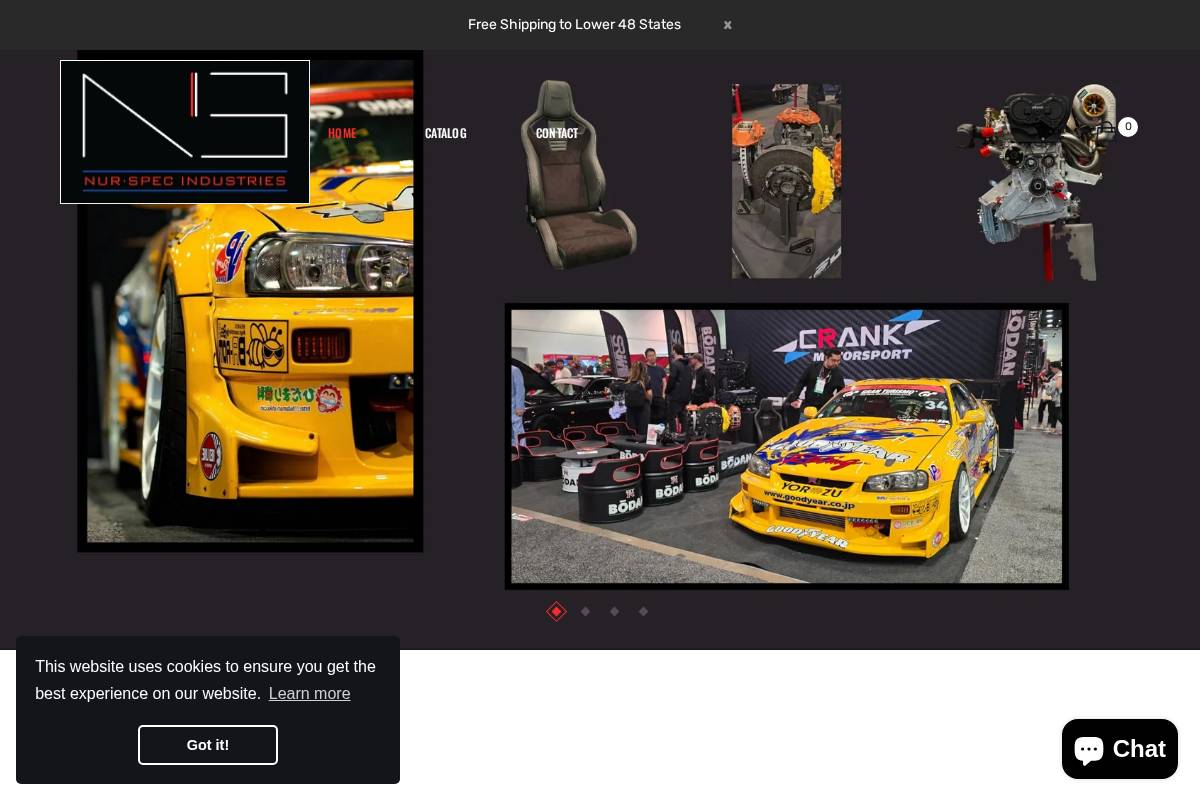Viewport: 1200px width, 800px height.
Task: Dismiss the Free Shipping announcement banner
Action: click(x=727, y=24)
